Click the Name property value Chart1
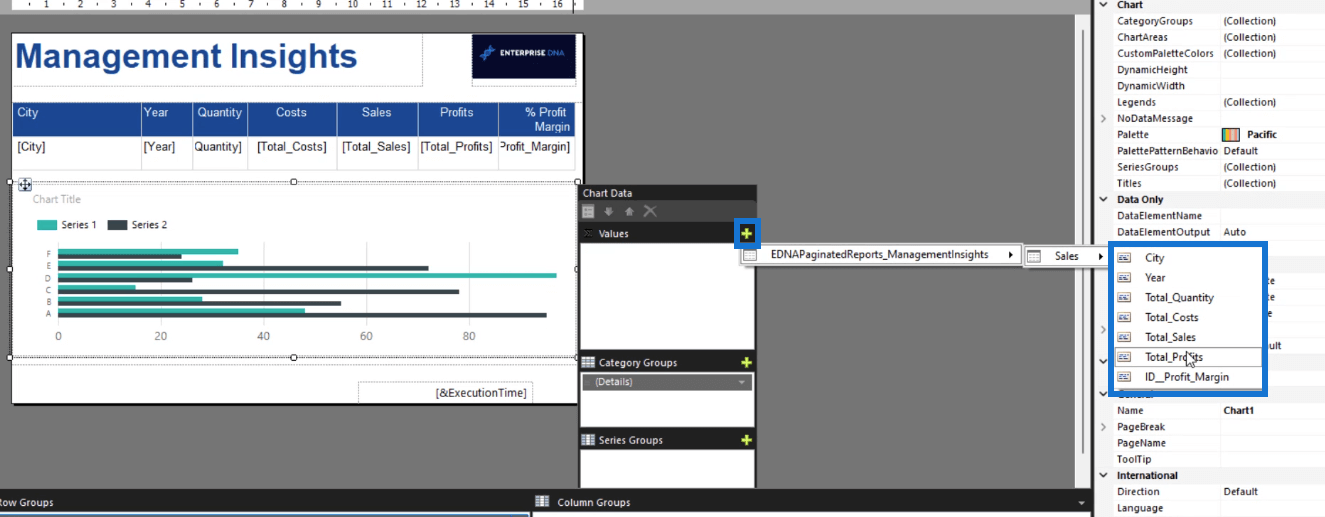1325x517 pixels. [x=1238, y=410]
